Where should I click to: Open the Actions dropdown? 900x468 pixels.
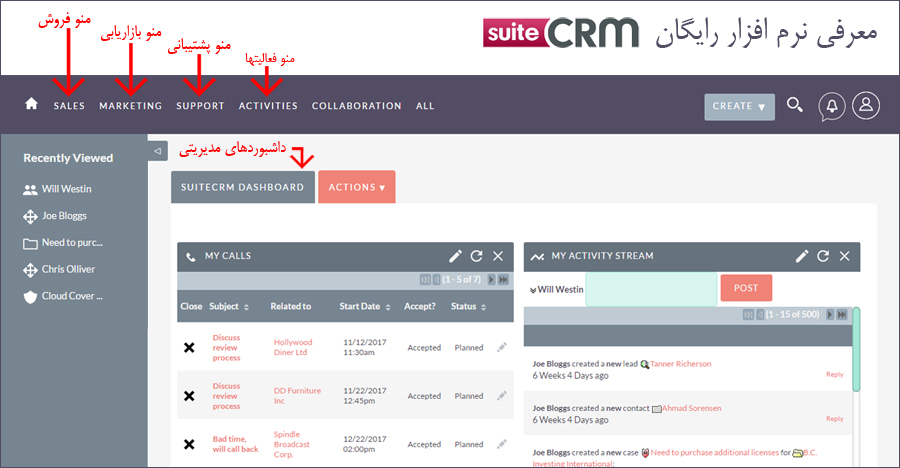(x=356, y=187)
